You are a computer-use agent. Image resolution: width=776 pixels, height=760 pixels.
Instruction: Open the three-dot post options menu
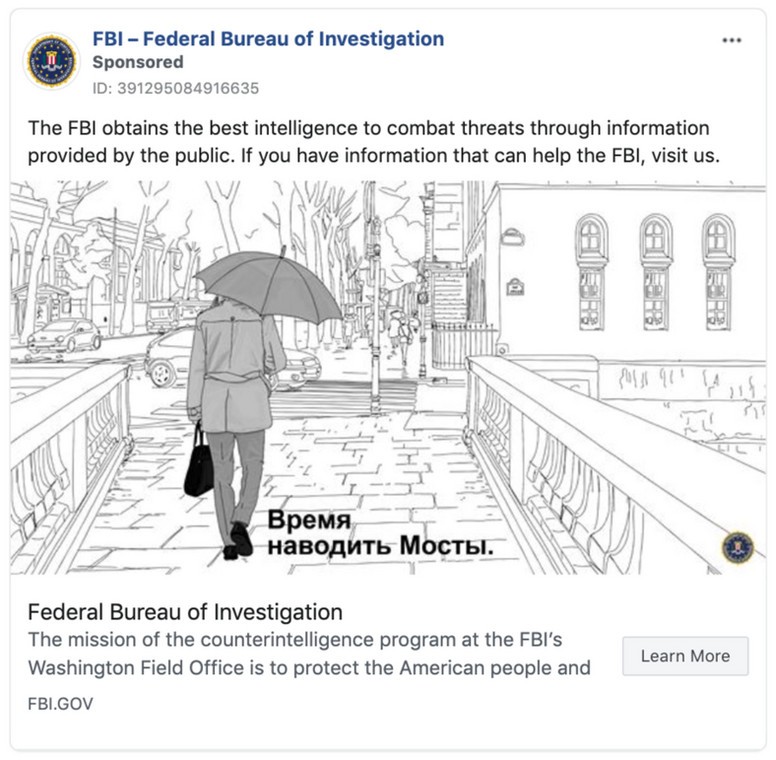point(732,41)
